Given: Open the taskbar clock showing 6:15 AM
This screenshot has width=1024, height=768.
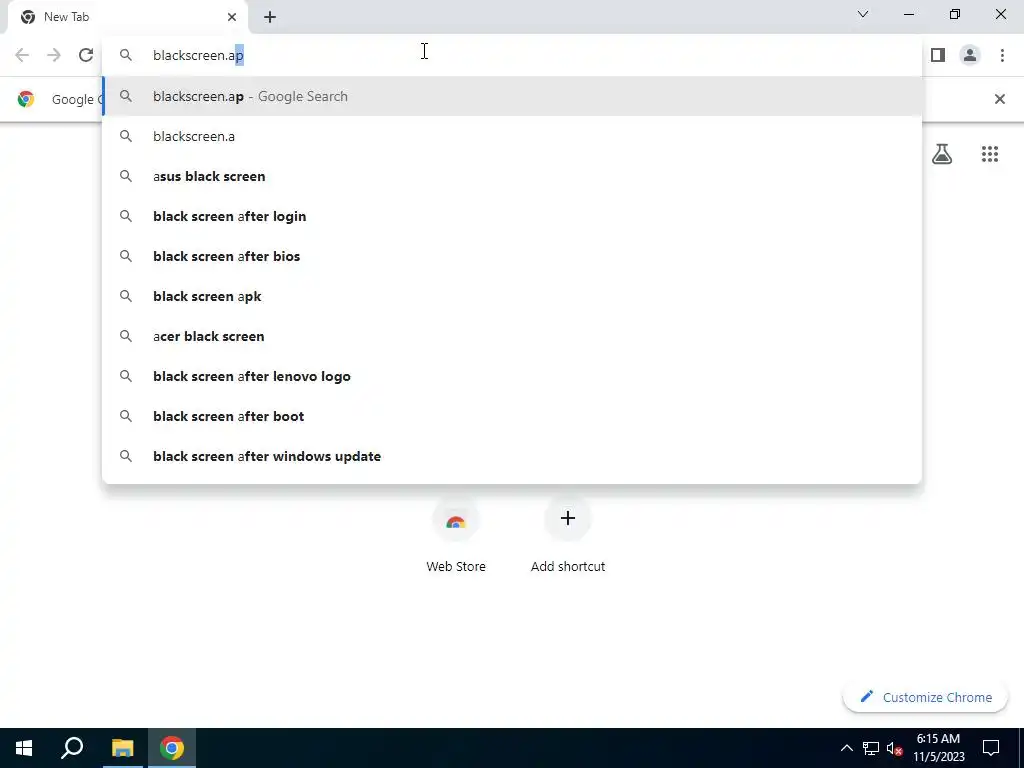Looking at the screenshot, I should pos(938,748).
